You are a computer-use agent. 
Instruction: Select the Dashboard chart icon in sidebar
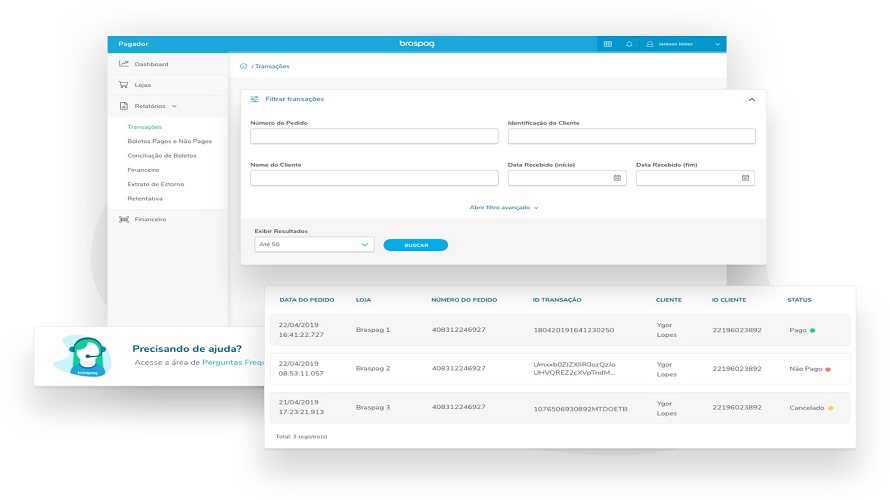(x=123, y=64)
